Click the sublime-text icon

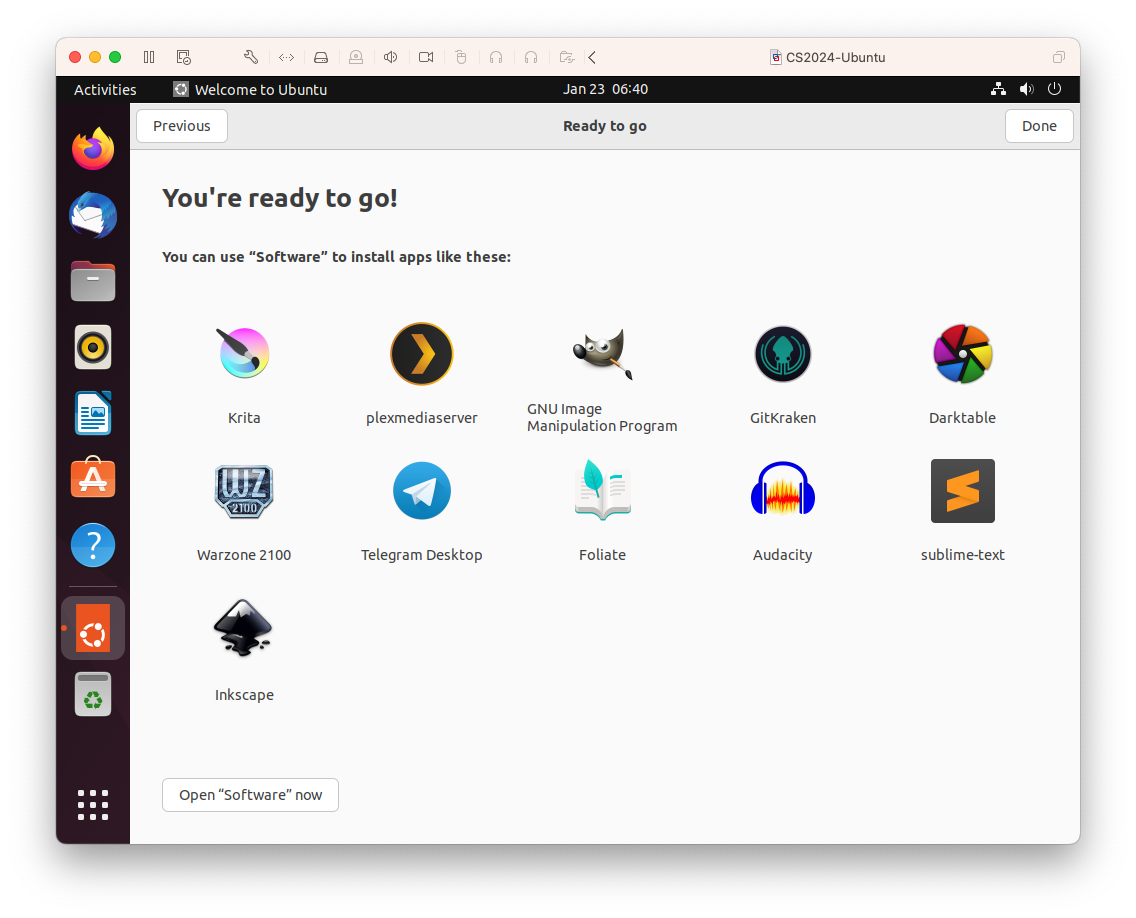point(962,491)
